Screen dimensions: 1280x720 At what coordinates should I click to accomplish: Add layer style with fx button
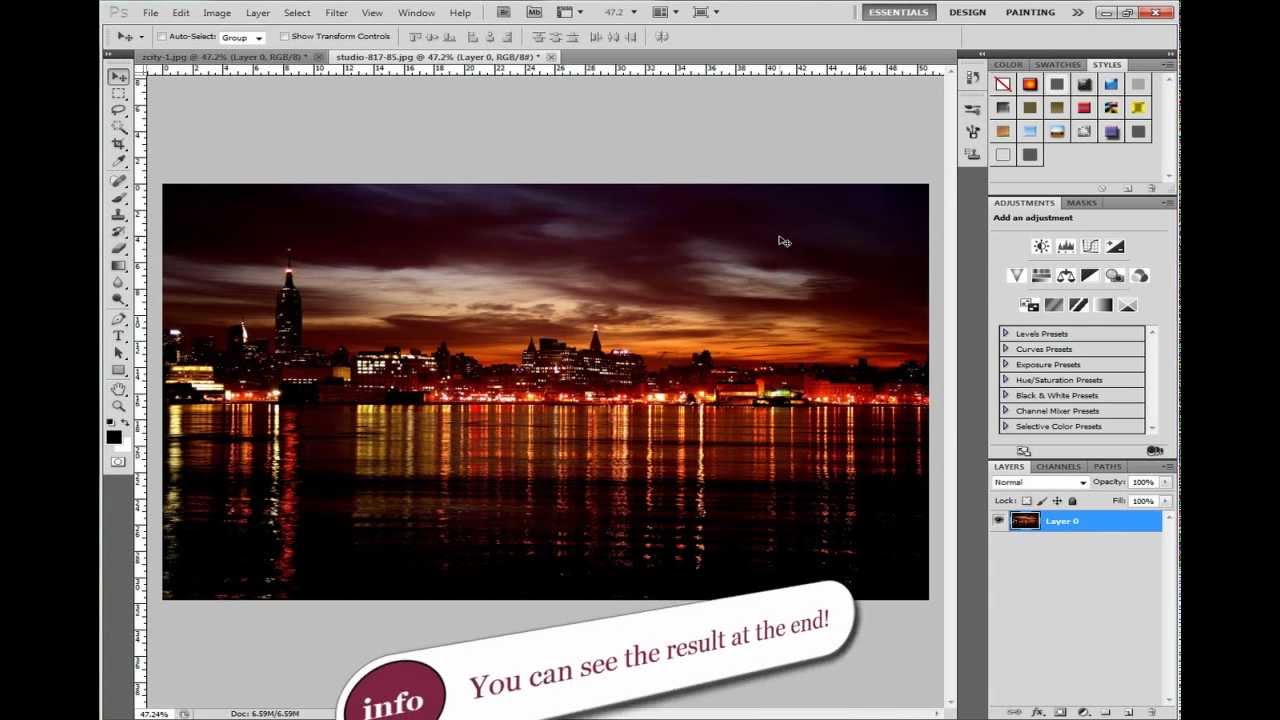1038,712
